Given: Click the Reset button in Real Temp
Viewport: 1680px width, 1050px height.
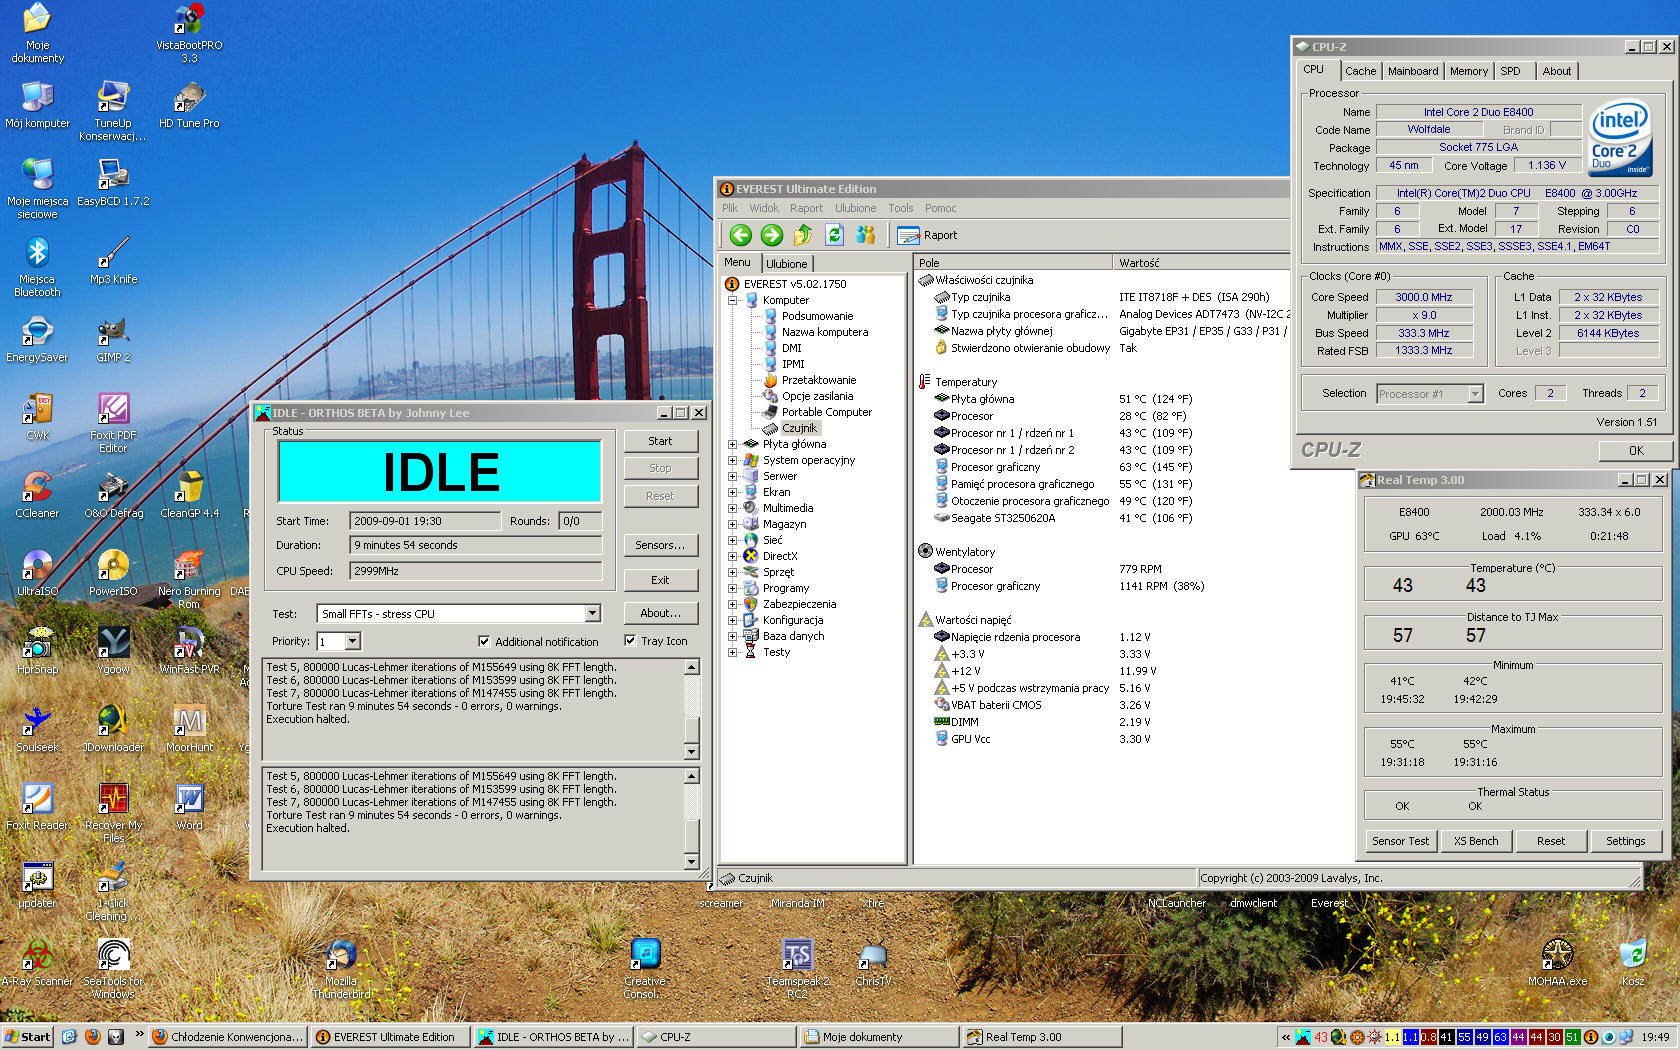Looking at the screenshot, I should pos(1551,841).
